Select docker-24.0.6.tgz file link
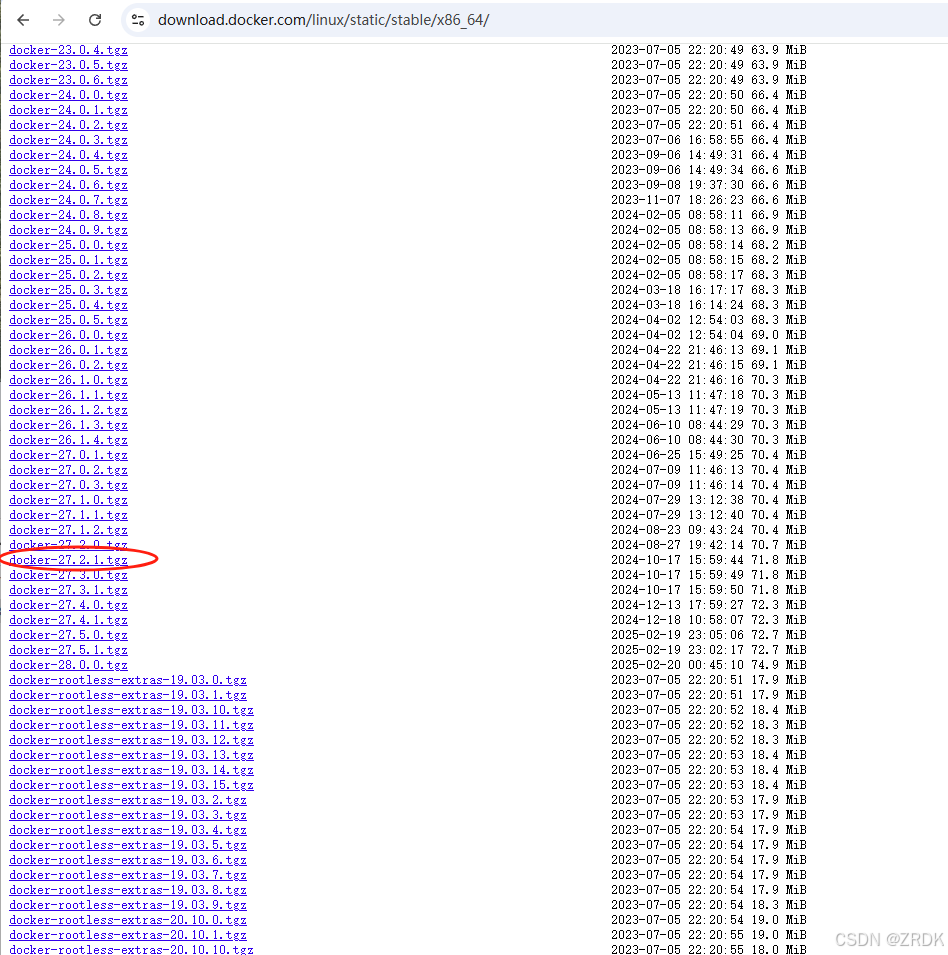The width and height of the screenshot is (948, 955). (x=68, y=185)
